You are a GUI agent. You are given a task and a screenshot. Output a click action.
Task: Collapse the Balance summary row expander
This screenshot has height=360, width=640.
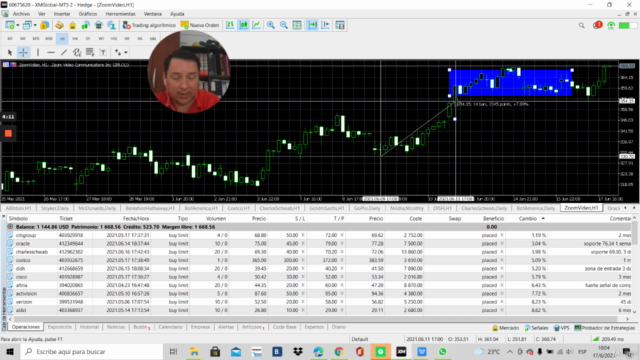[10, 227]
